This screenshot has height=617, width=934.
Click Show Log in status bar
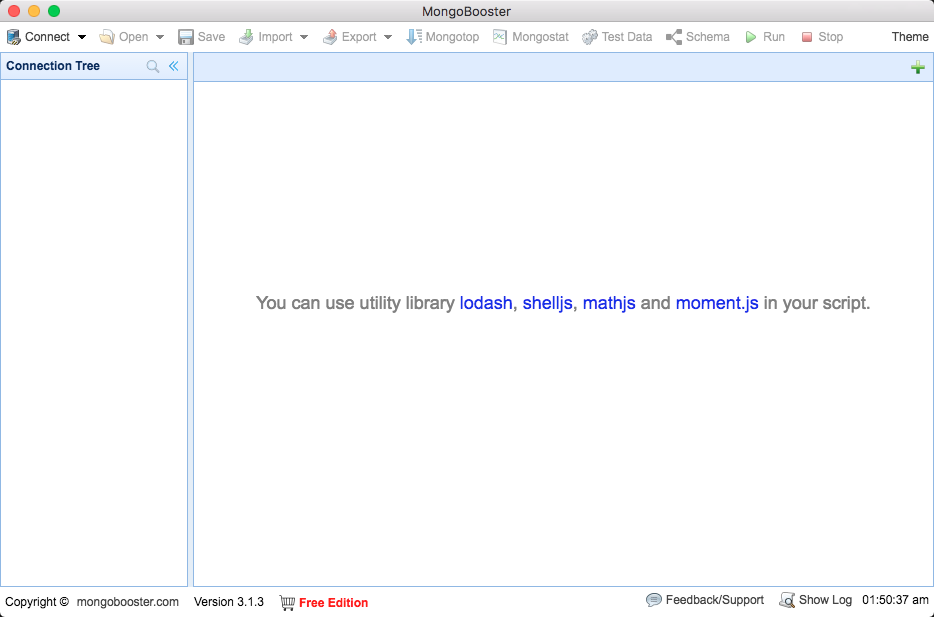[x=815, y=600]
